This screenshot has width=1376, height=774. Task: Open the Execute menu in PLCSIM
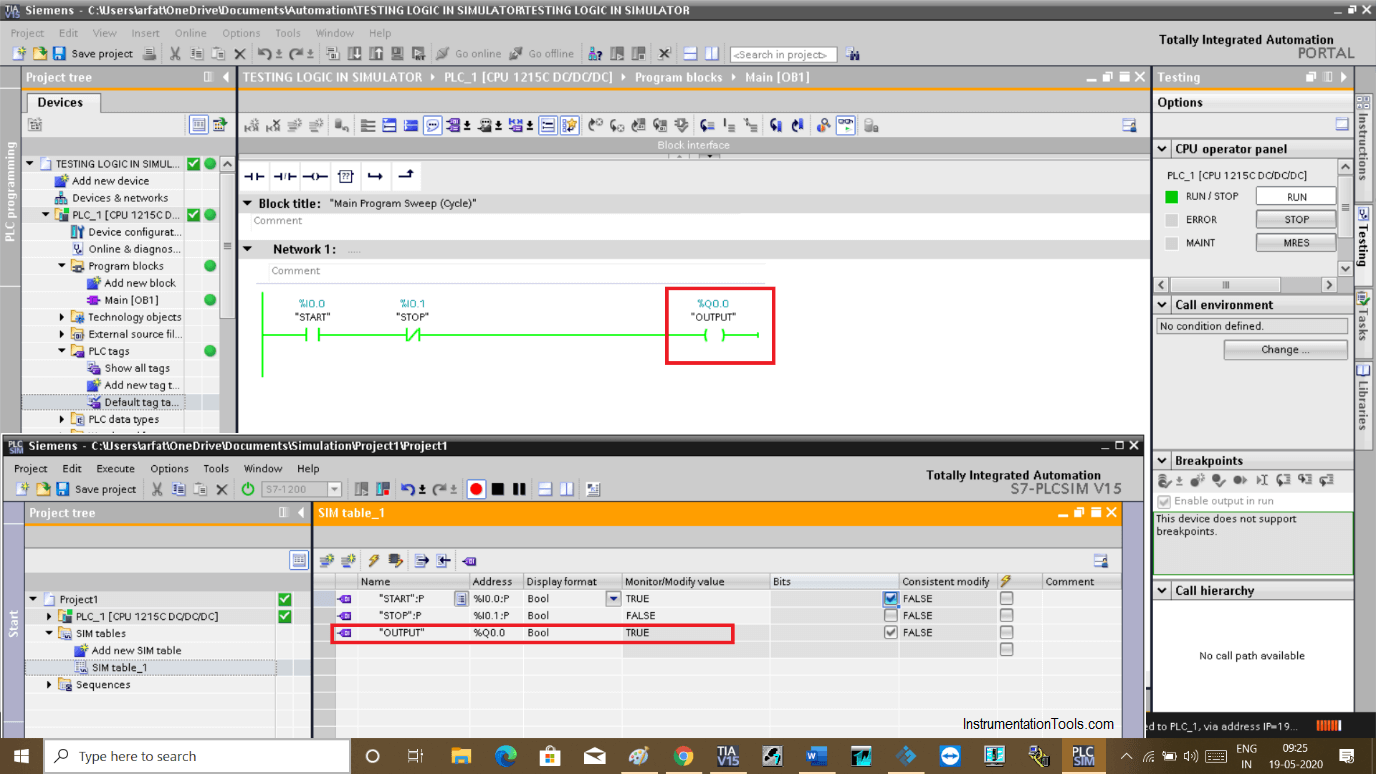point(115,468)
